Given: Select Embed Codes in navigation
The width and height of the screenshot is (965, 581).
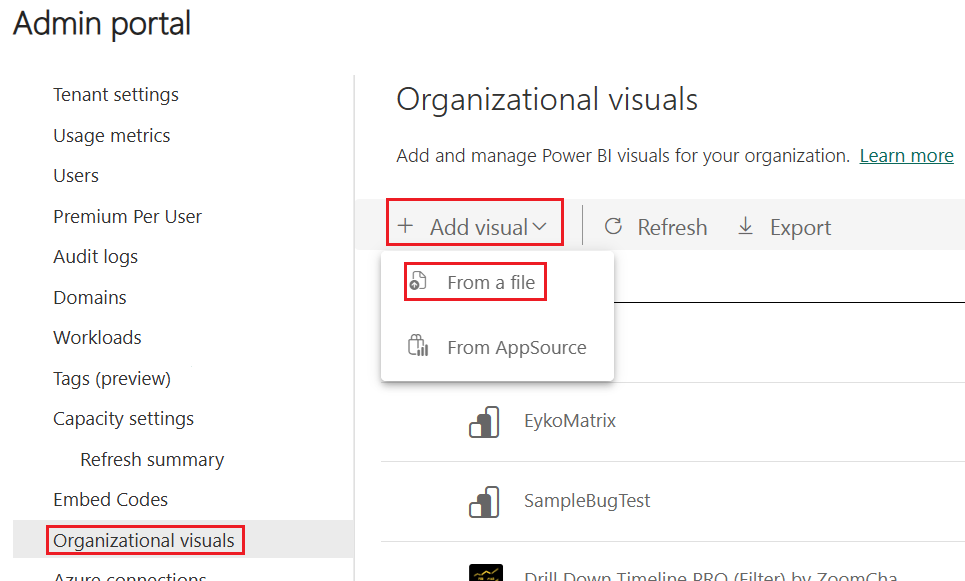Looking at the screenshot, I should tap(111, 500).
